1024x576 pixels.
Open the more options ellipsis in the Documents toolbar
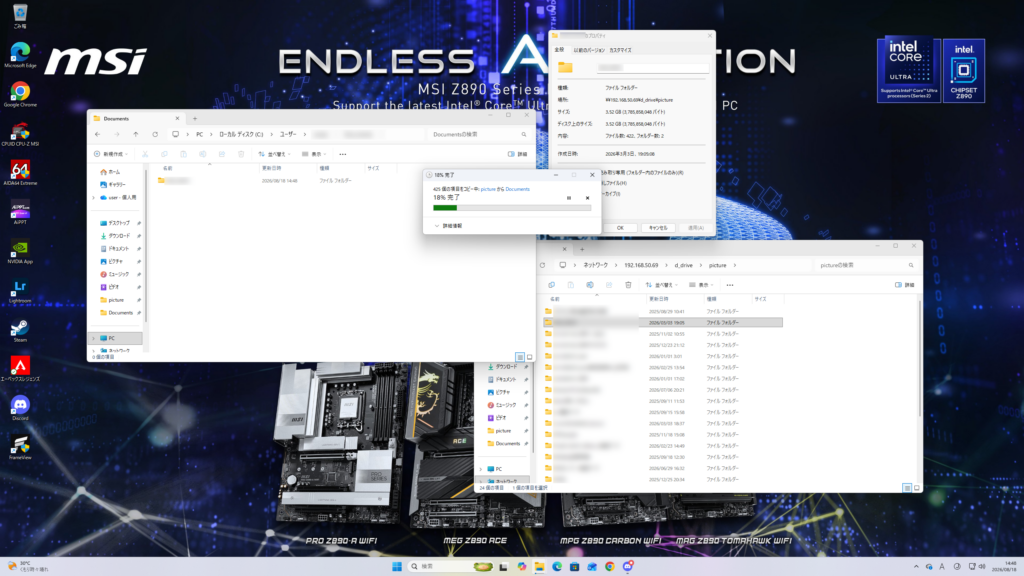(343, 154)
